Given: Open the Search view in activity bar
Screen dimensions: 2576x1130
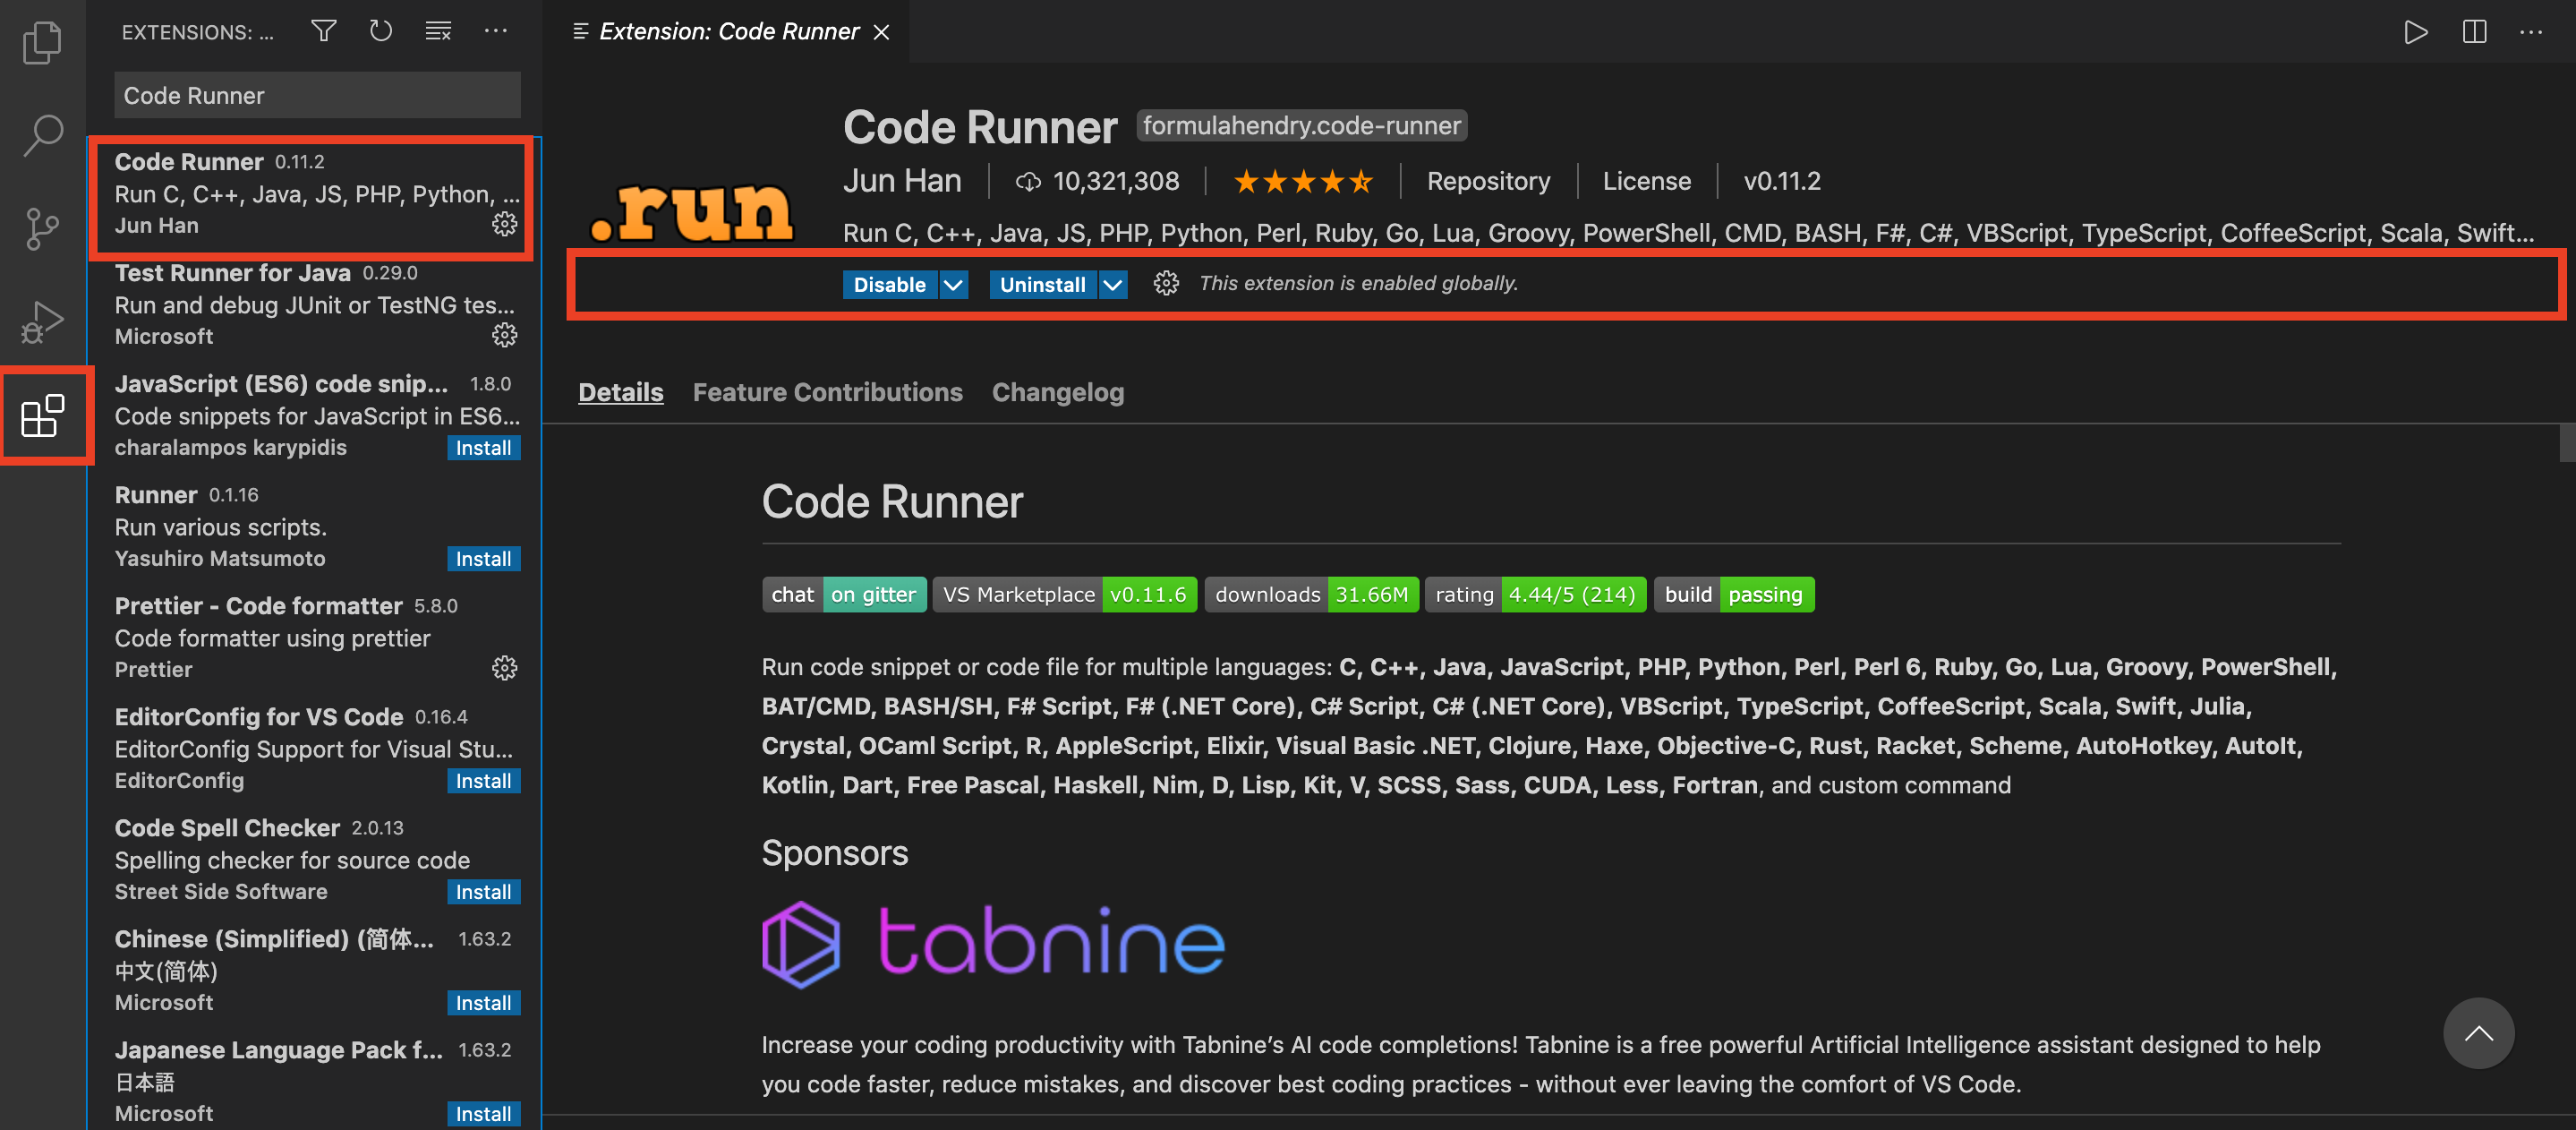Looking at the screenshot, I should (x=42, y=135).
